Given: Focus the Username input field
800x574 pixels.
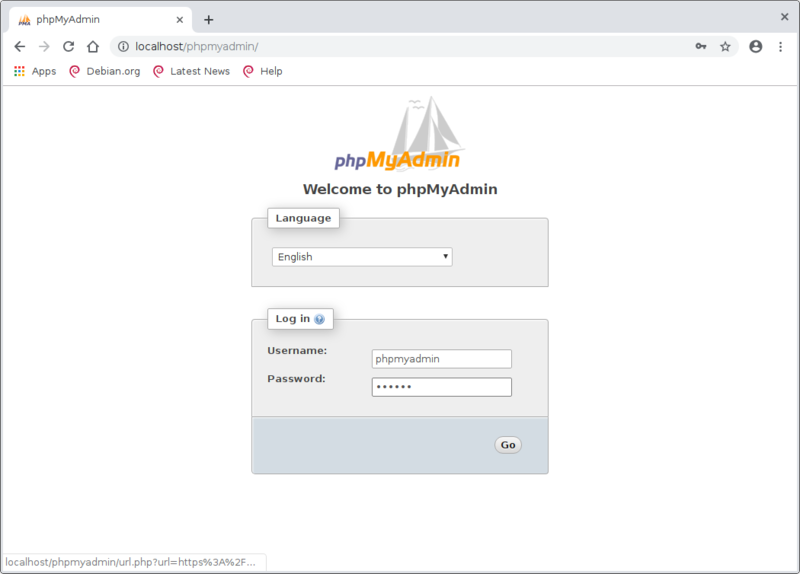Looking at the screenshot, I should 442,359.
